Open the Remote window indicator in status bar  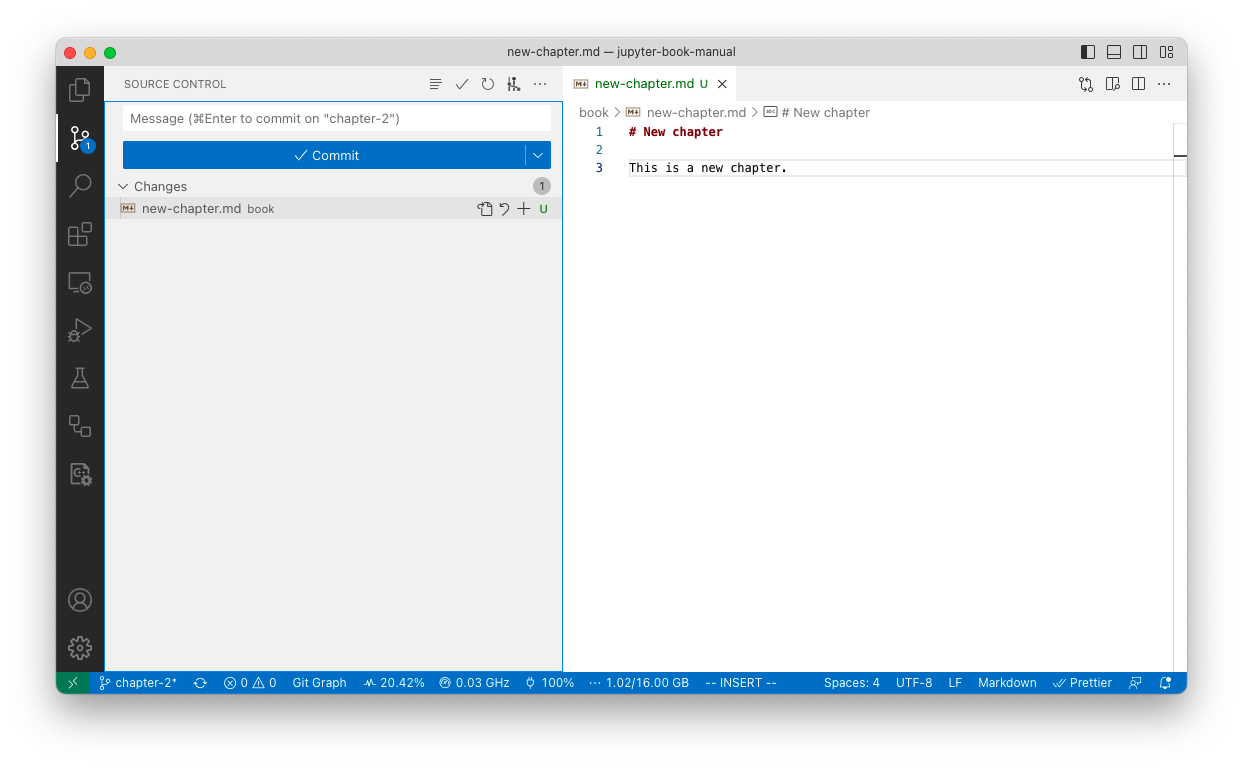click(72, 683)
